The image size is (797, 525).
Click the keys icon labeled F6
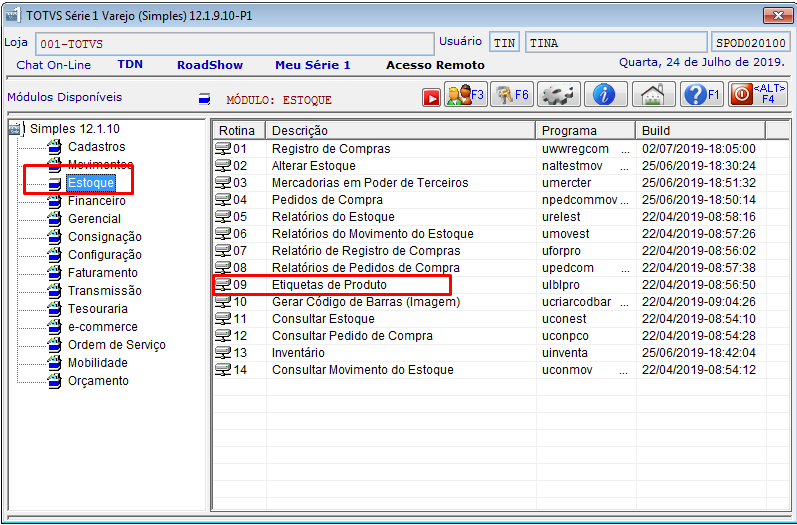(x=512, y=95)
